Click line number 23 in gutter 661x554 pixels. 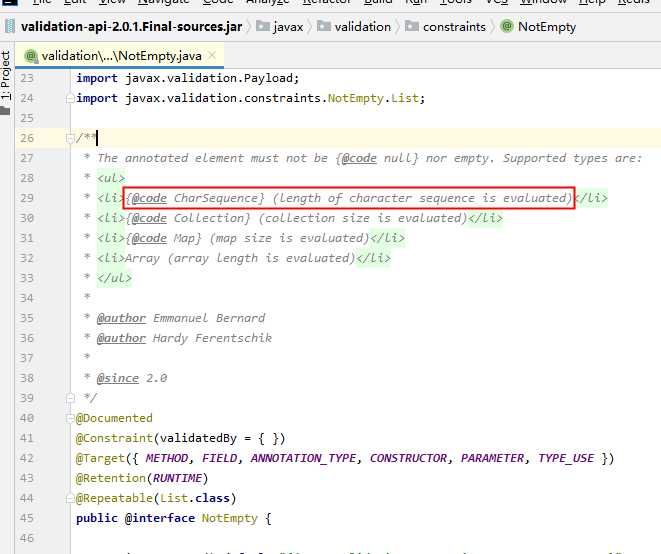point(27,78)
